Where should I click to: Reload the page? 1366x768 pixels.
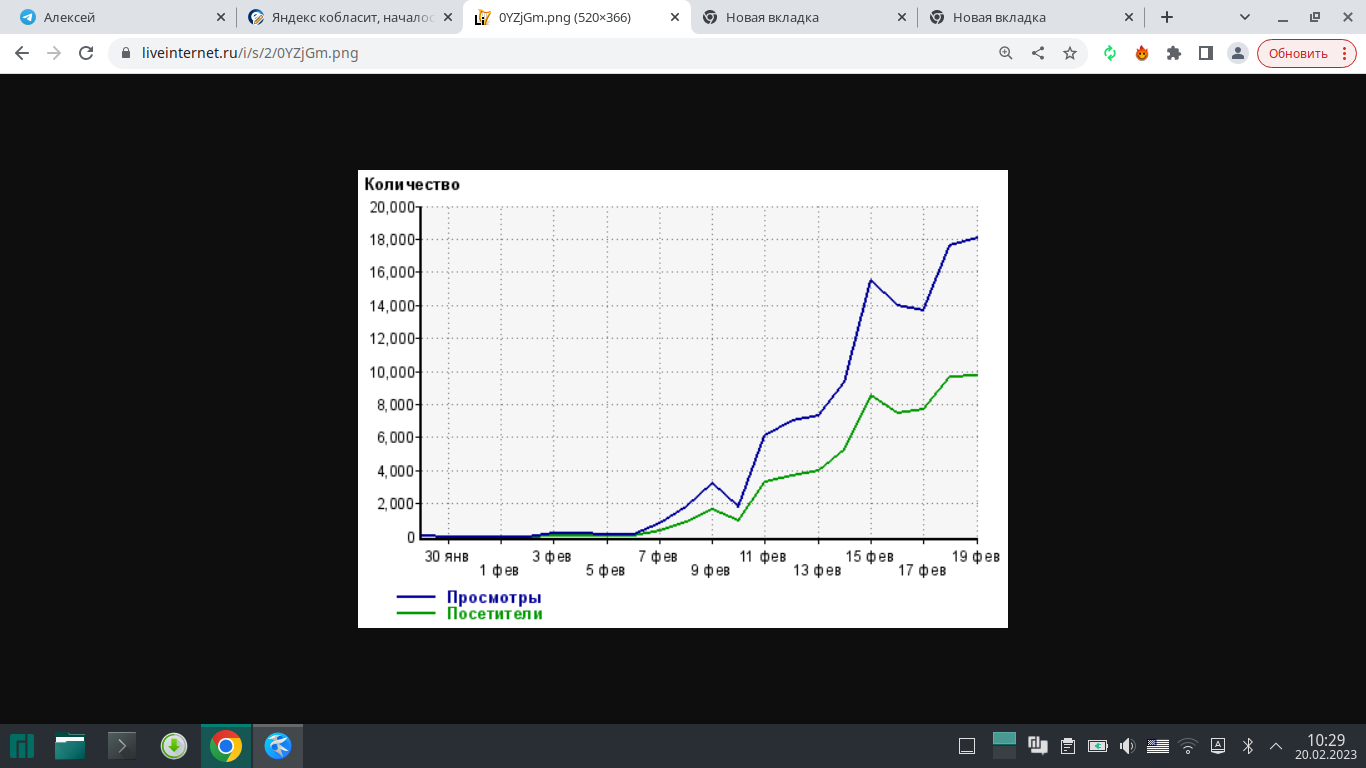(x=86, y=53)
